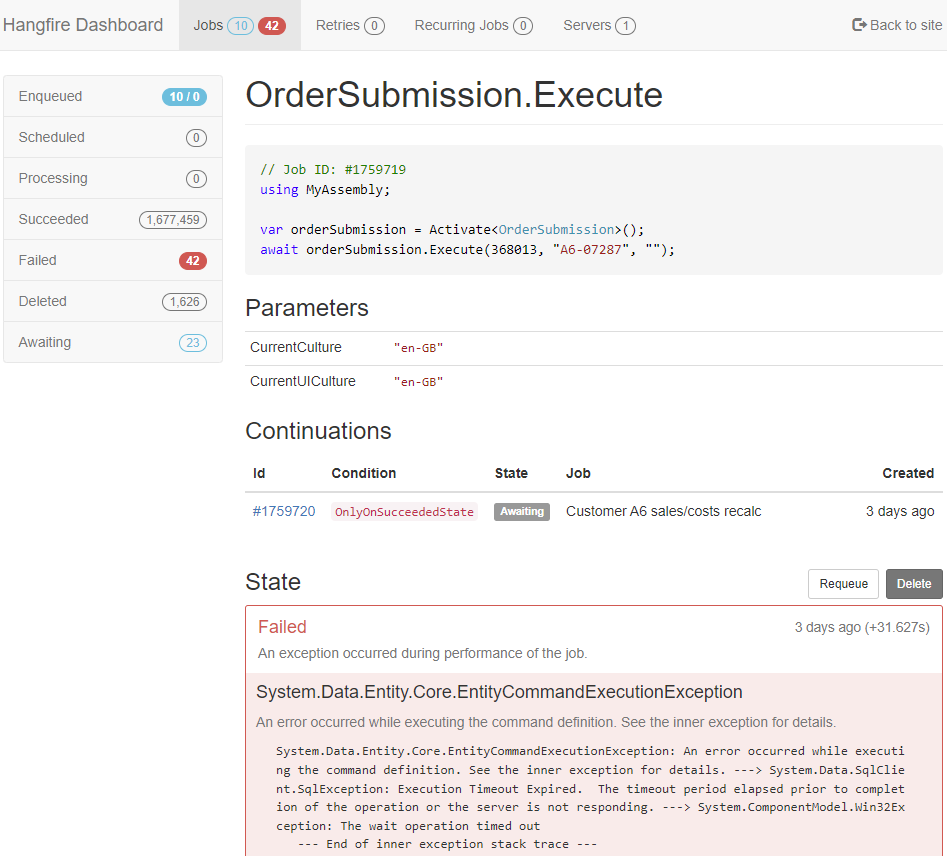The height and width of the screenshot is (856, 947).
Task: Open continuation job #1759720
Action: (284, 511)
